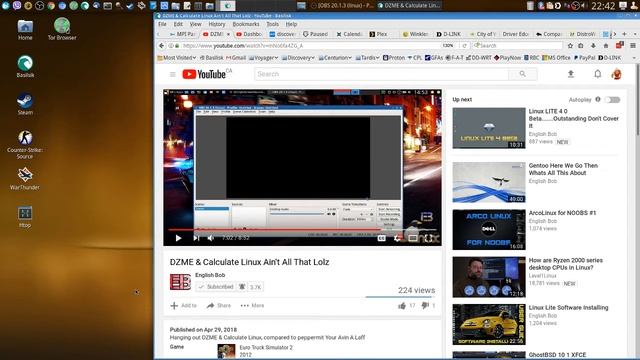This screenshot has height=360, width=640.
Task: Open the Tools menu
Action: click(272, 24)
